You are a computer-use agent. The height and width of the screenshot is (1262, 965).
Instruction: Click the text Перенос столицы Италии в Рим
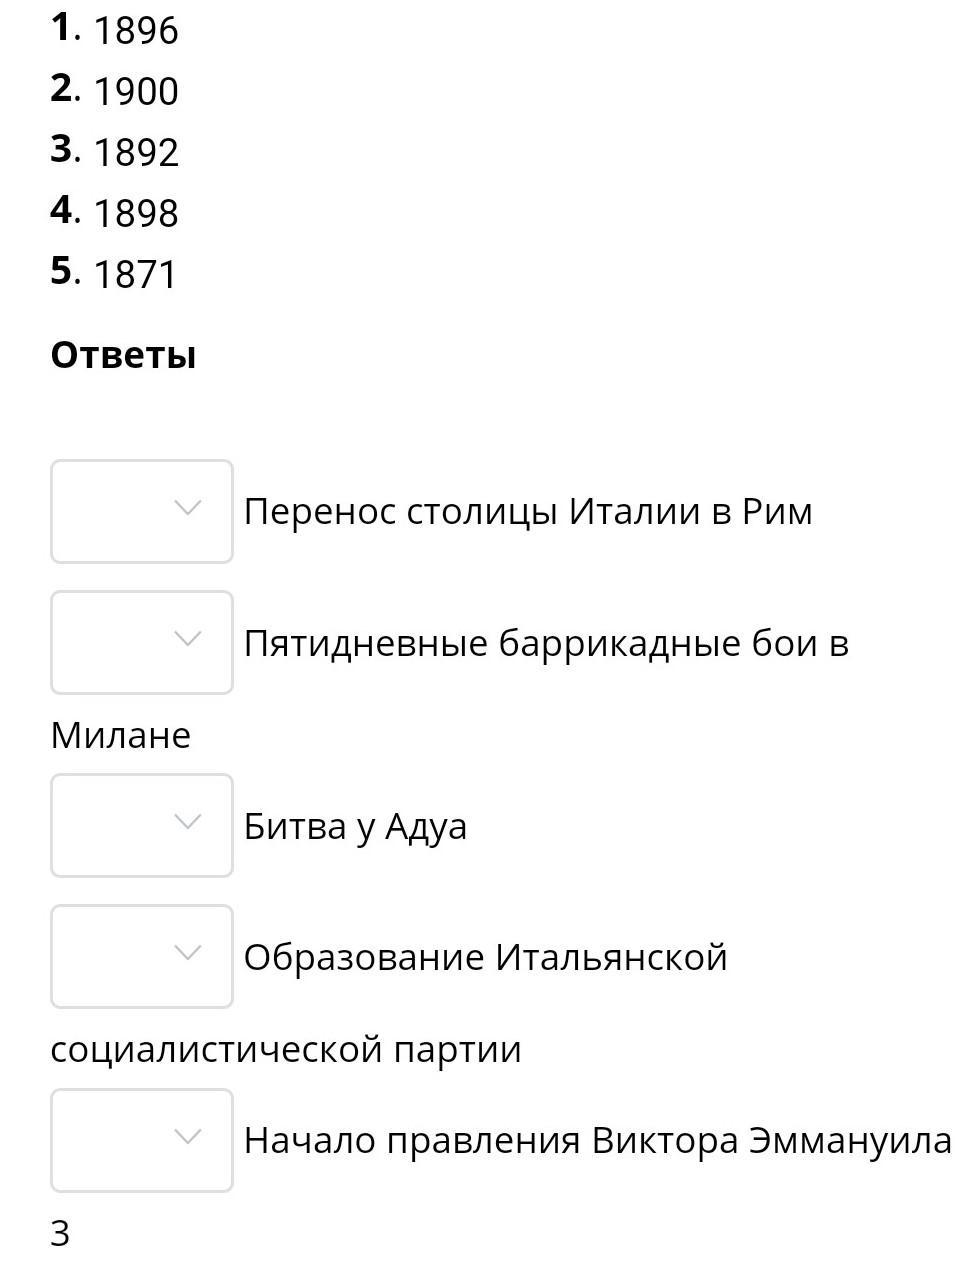pyautogui.click(x=528, y=511)
